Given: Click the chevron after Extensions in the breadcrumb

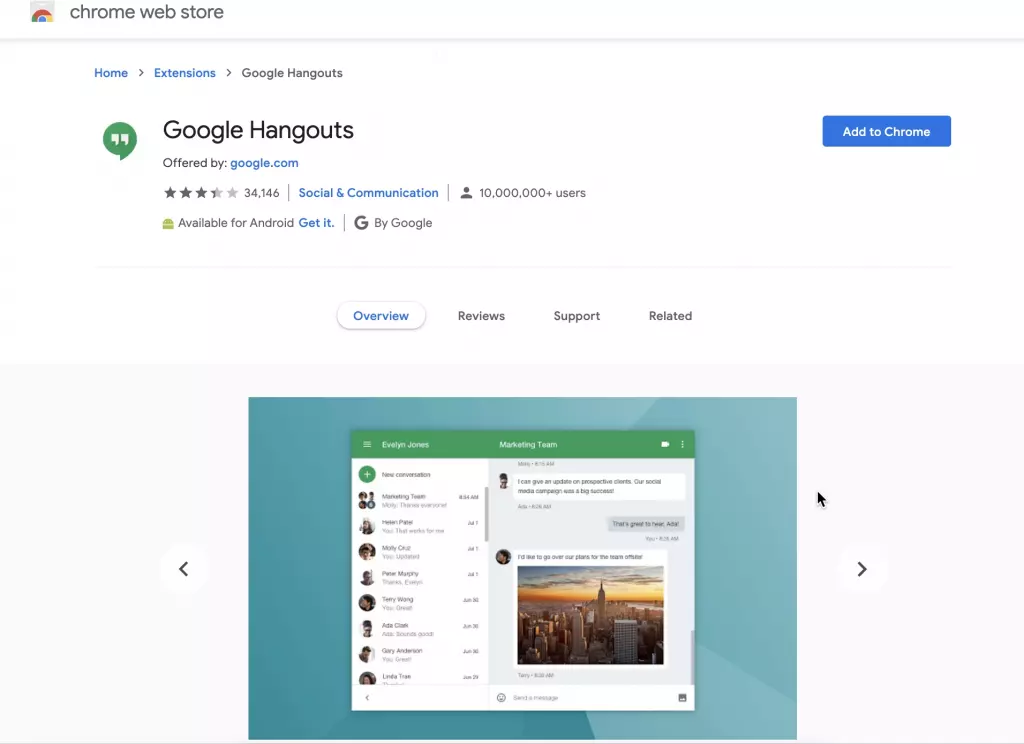Looking at the screenshot, I should (x=229, y=73).
